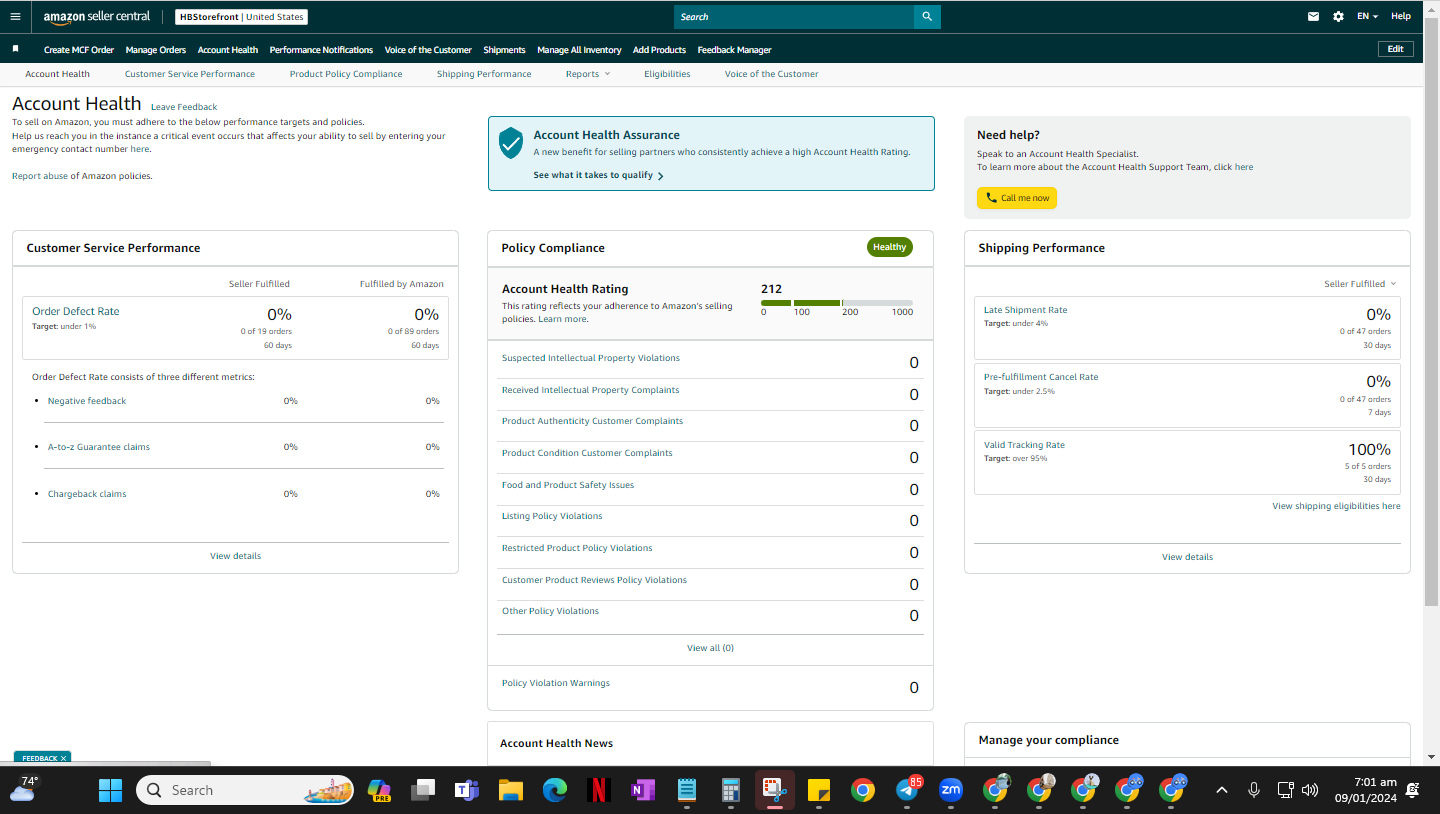This screenshot has height=814, width=1440.
Task: Click the Account Health Assurance shield icon
Action: [511, 142]
